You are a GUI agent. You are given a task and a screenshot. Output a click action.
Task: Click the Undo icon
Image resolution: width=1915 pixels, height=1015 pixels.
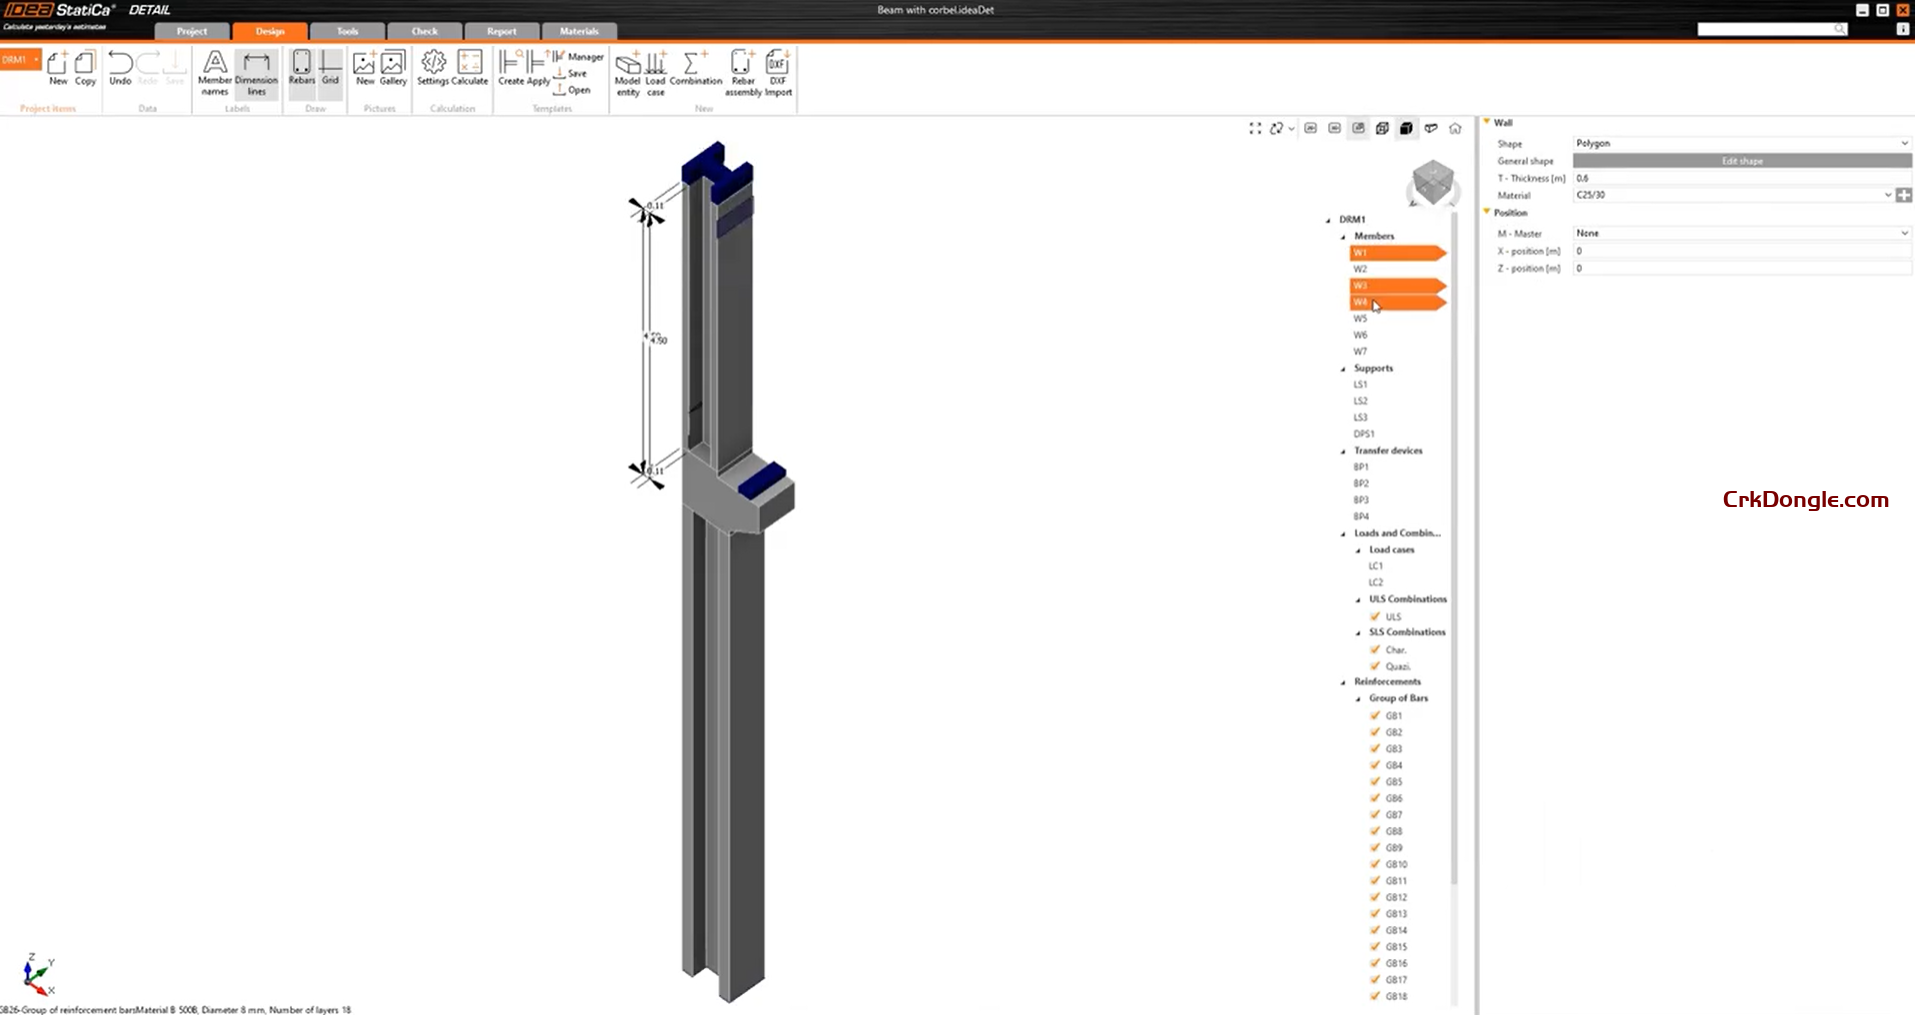(120, 68)
